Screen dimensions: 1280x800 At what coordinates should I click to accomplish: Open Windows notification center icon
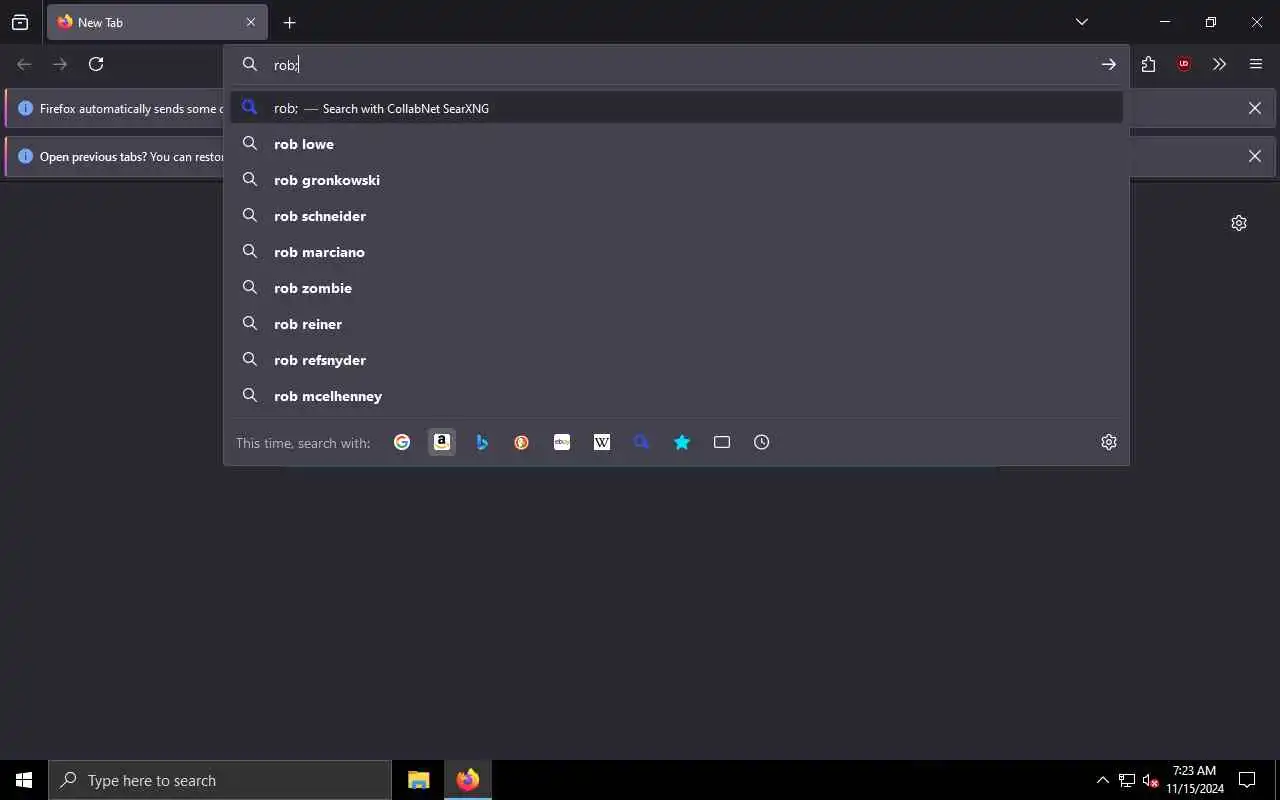[x=1247, y=780]
